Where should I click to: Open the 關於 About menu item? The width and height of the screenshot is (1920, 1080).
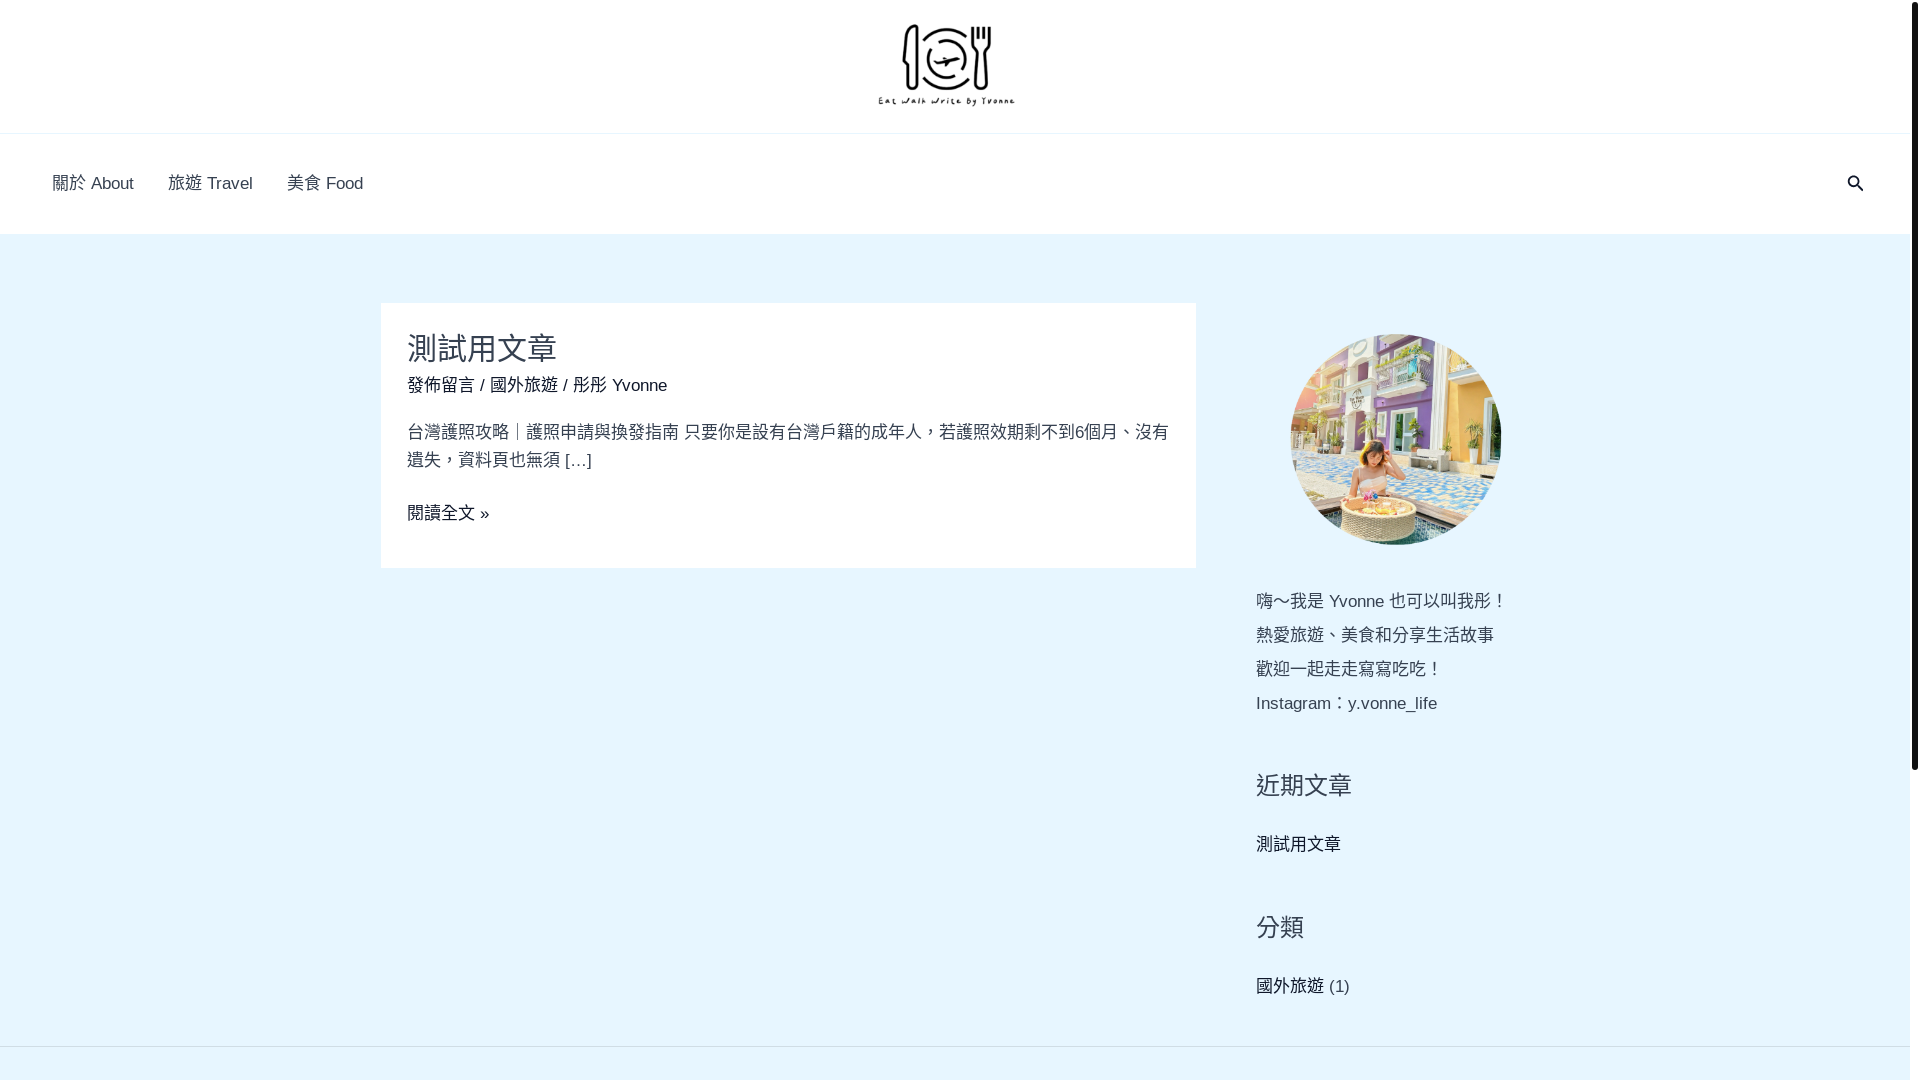click(93, 184)
